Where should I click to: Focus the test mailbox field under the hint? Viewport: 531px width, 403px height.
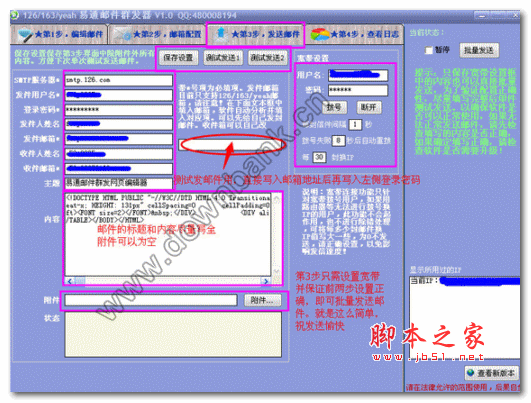pyautogui.click(x=231, y=145)
